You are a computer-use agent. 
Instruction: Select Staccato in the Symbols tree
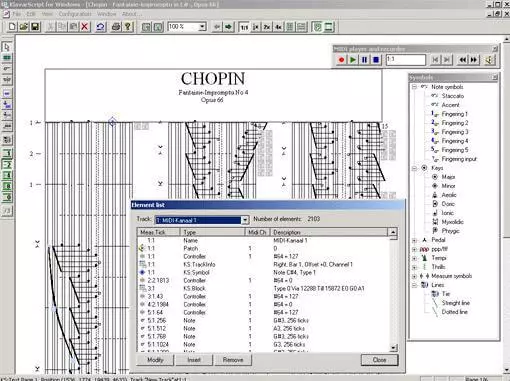[x=453, y=96]
